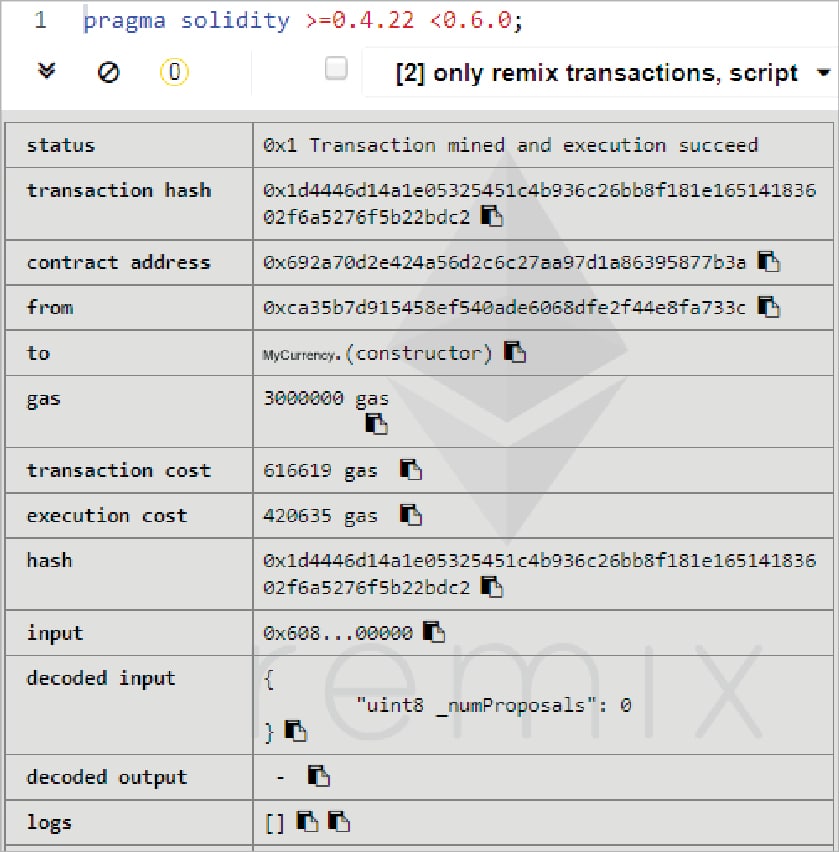Copy the decoded input JSON
The height and width of the screenshot is (852, 839).
295,731
